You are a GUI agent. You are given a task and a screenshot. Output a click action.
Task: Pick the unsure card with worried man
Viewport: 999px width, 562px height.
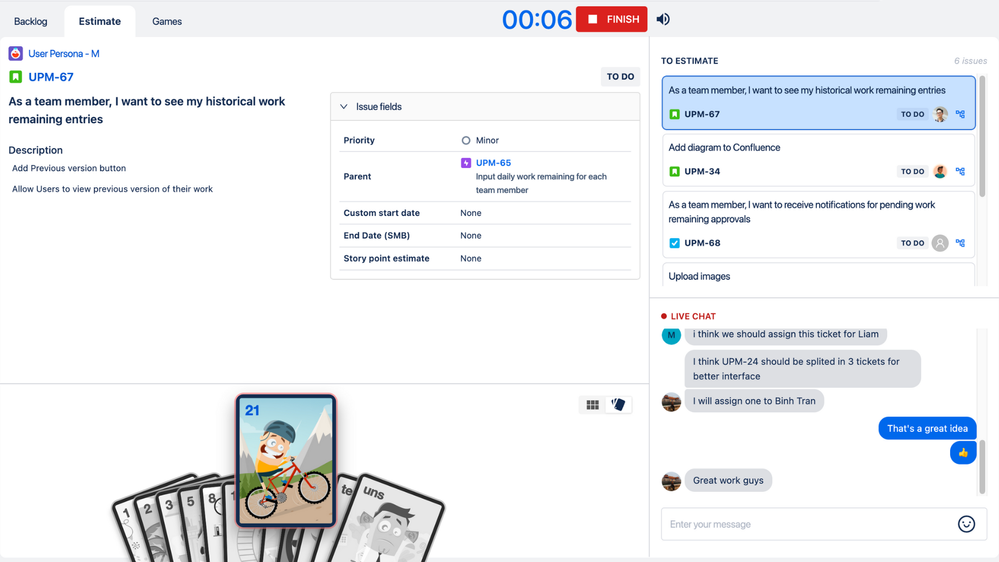point(389,522)
